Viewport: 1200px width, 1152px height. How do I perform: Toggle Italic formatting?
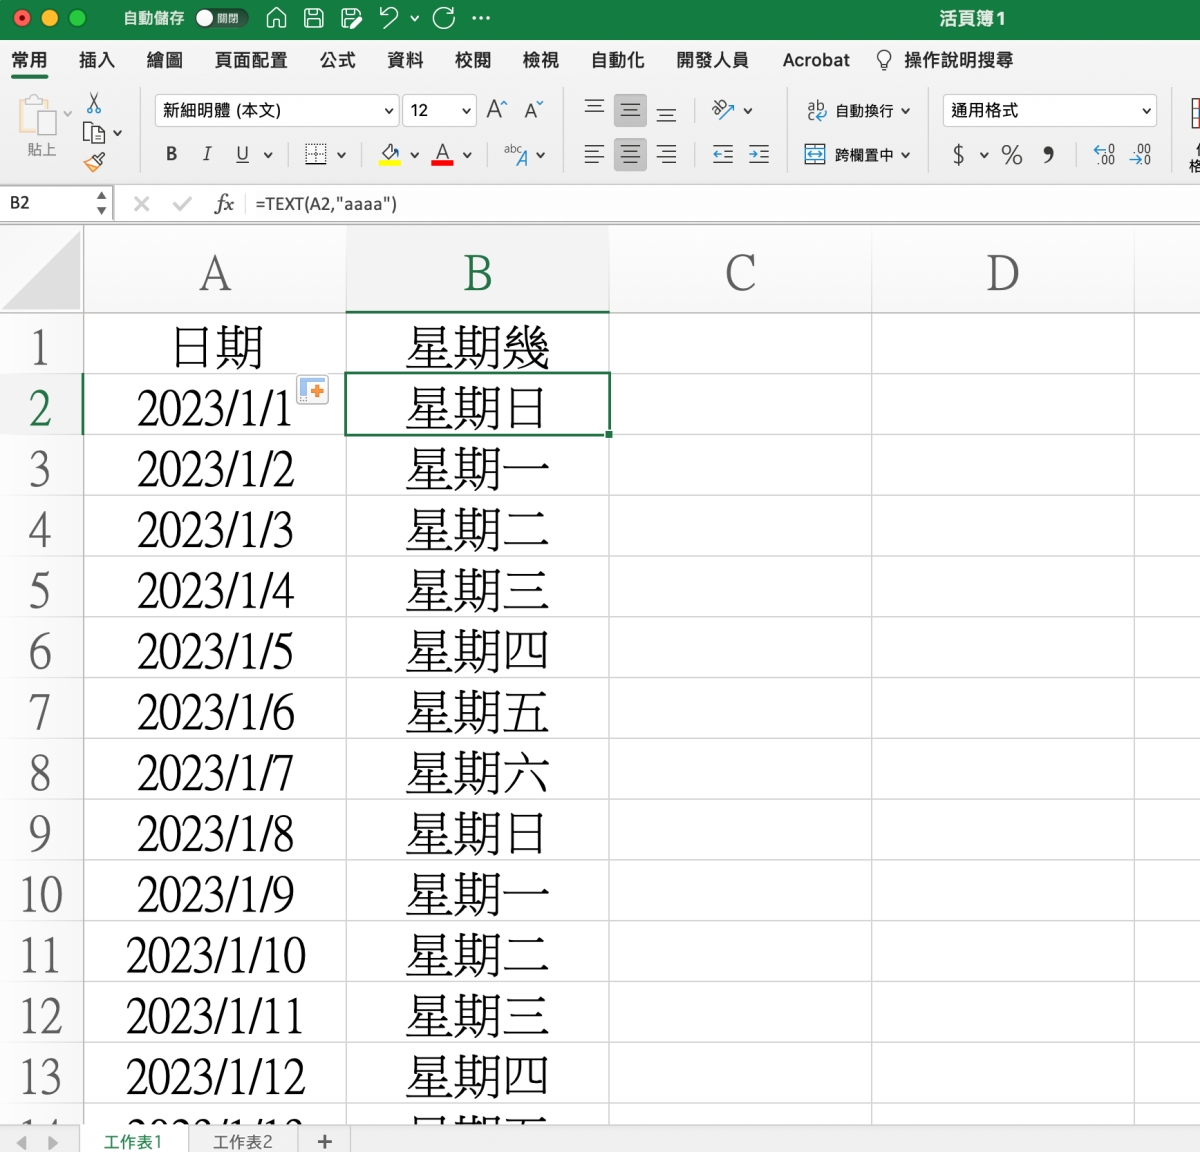[x=207, y=154]
